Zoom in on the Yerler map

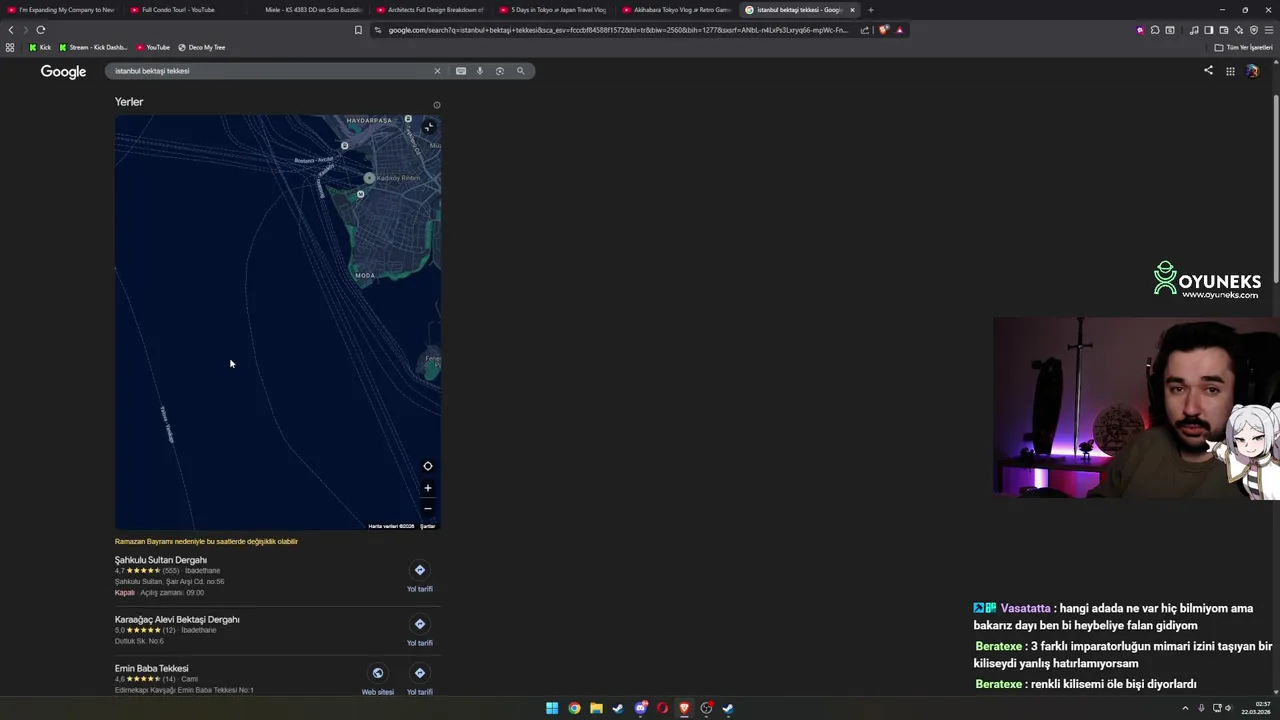[428, 488]
